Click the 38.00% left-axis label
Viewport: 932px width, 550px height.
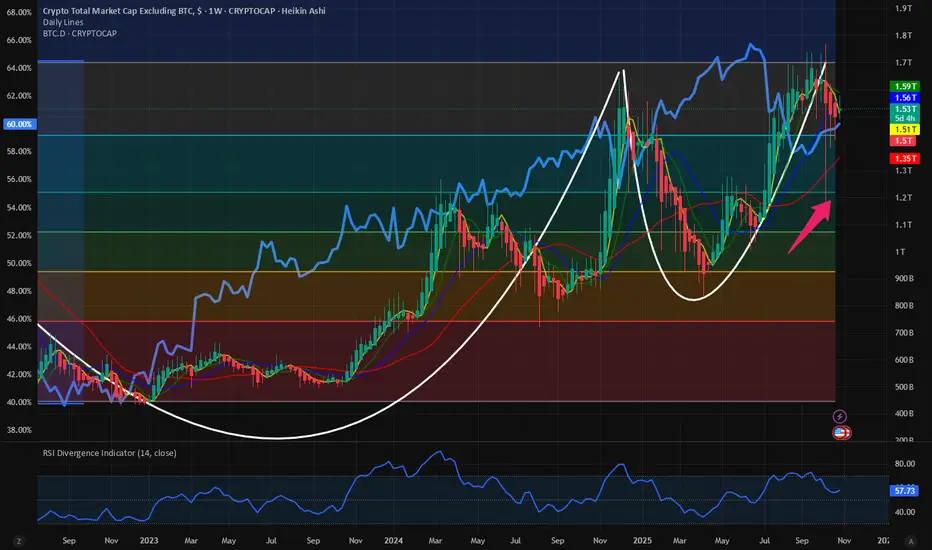click(x=19, y=430)
